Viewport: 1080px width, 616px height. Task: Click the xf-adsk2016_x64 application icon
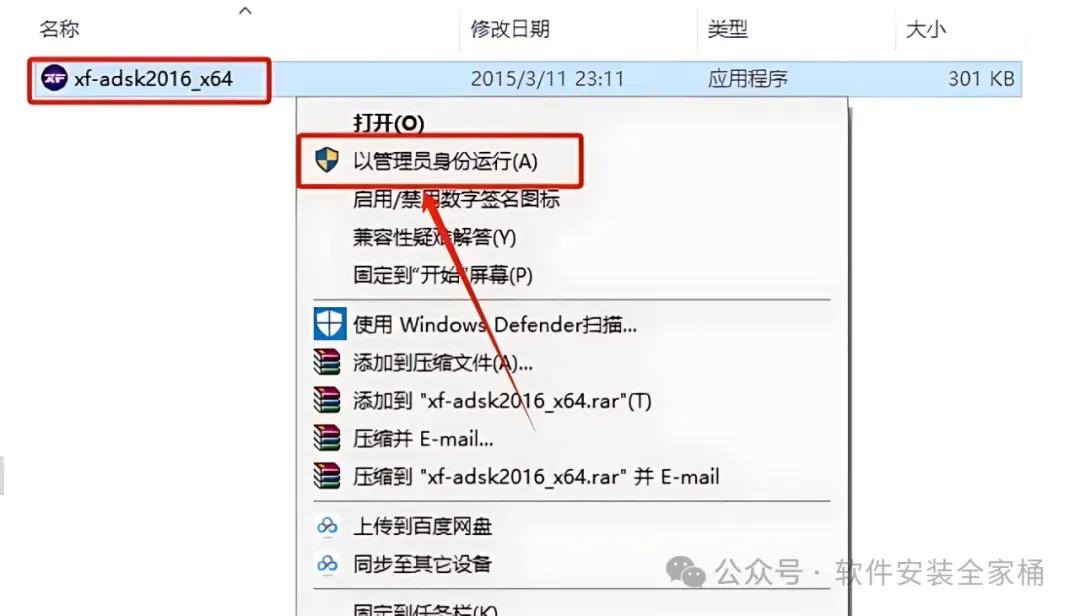point(54,78)
